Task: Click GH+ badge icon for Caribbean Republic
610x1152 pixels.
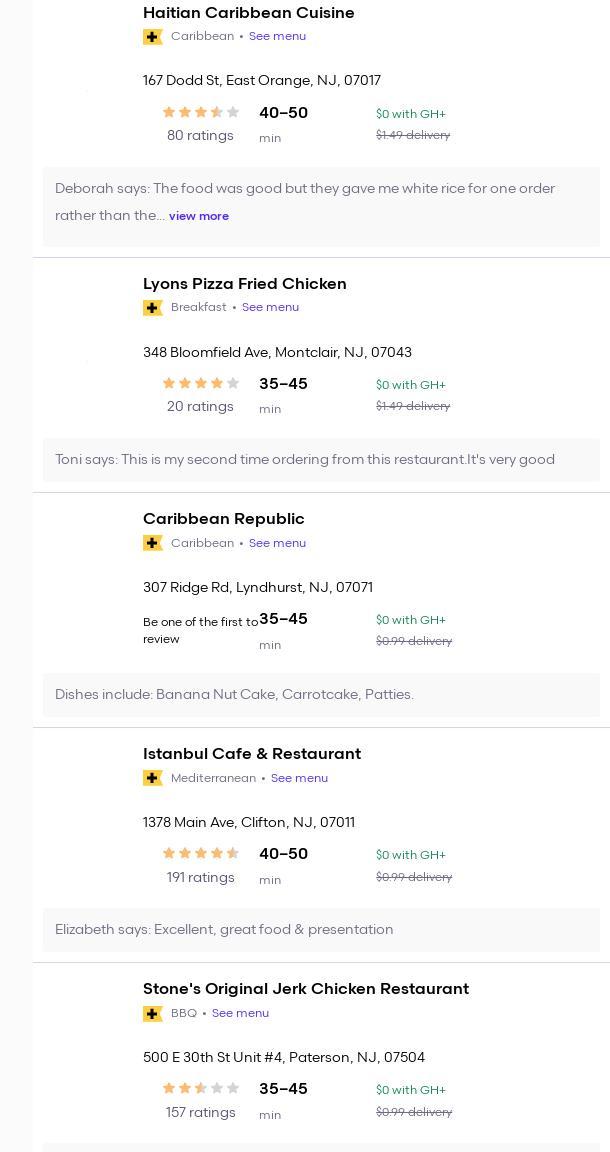Action: (152, 543)
